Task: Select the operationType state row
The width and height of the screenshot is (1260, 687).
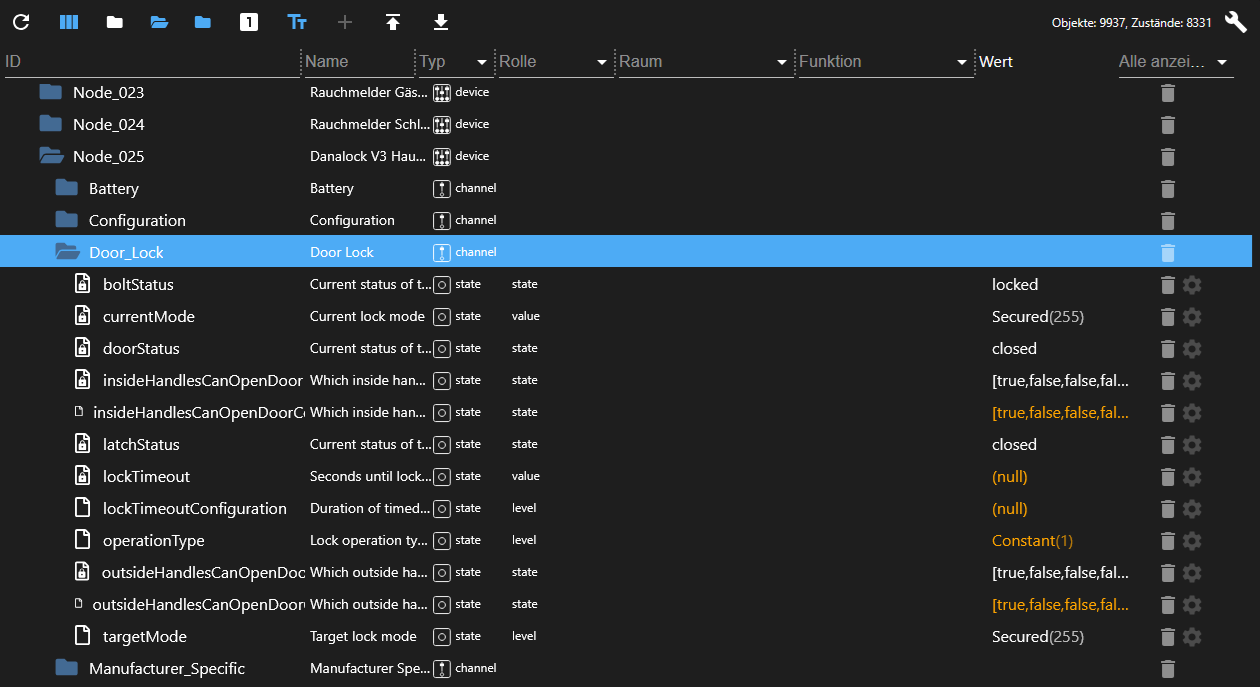Action: click(x=154, y=541)
